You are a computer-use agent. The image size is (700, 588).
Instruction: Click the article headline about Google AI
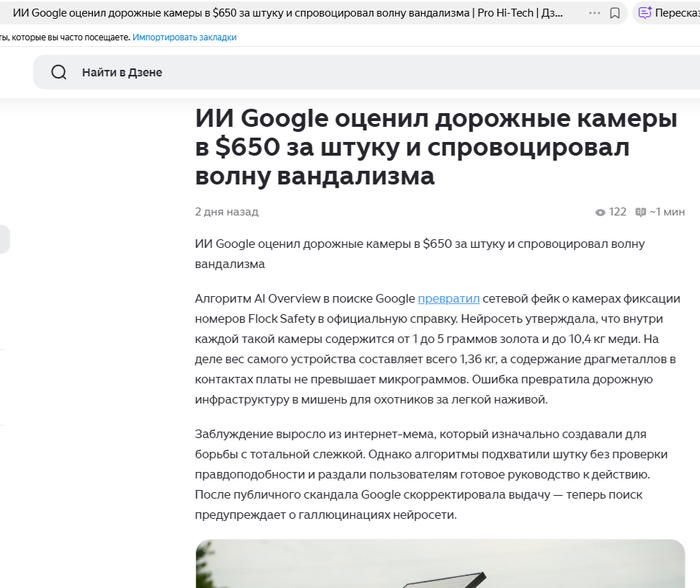(x=436, y=146)
